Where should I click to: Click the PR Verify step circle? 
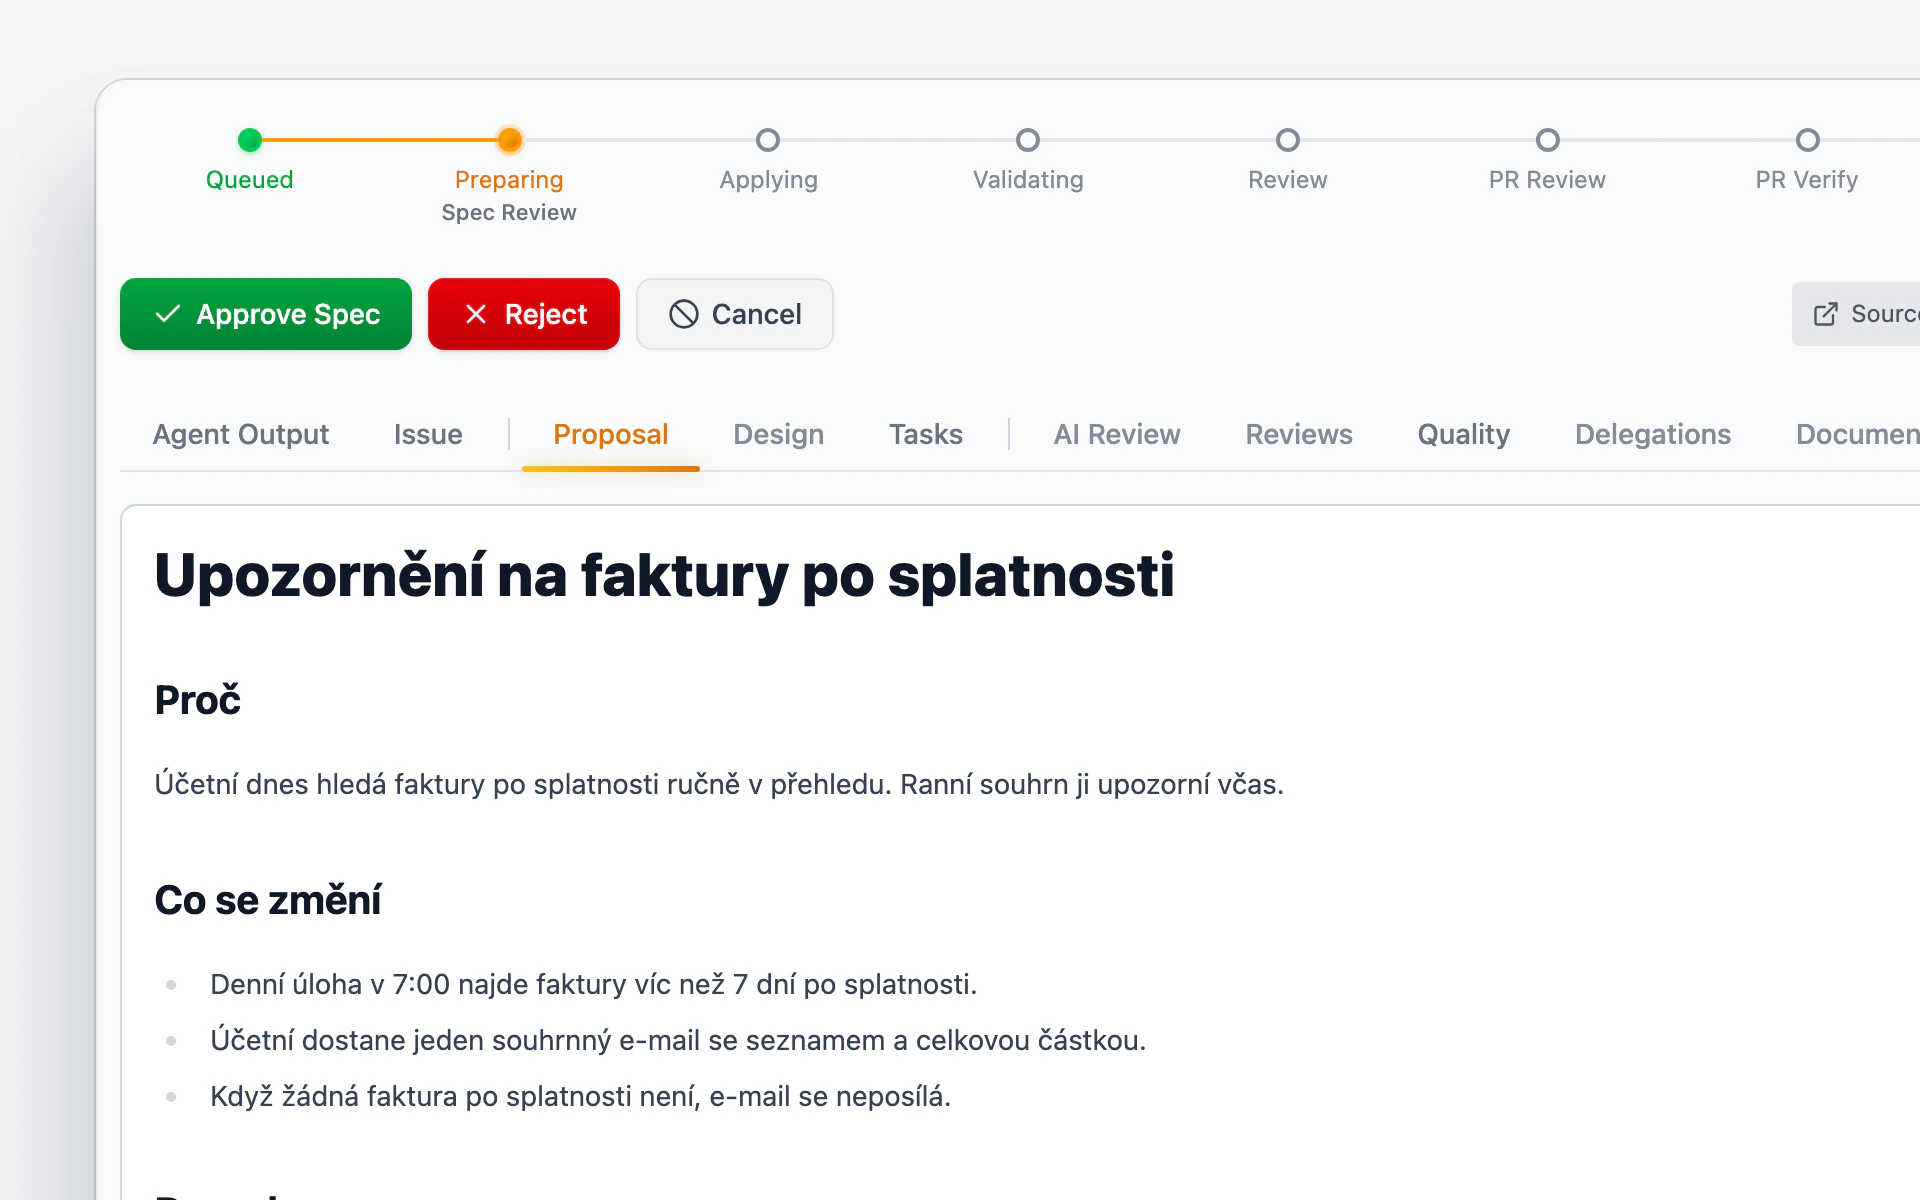click(x=1808, y=140)
